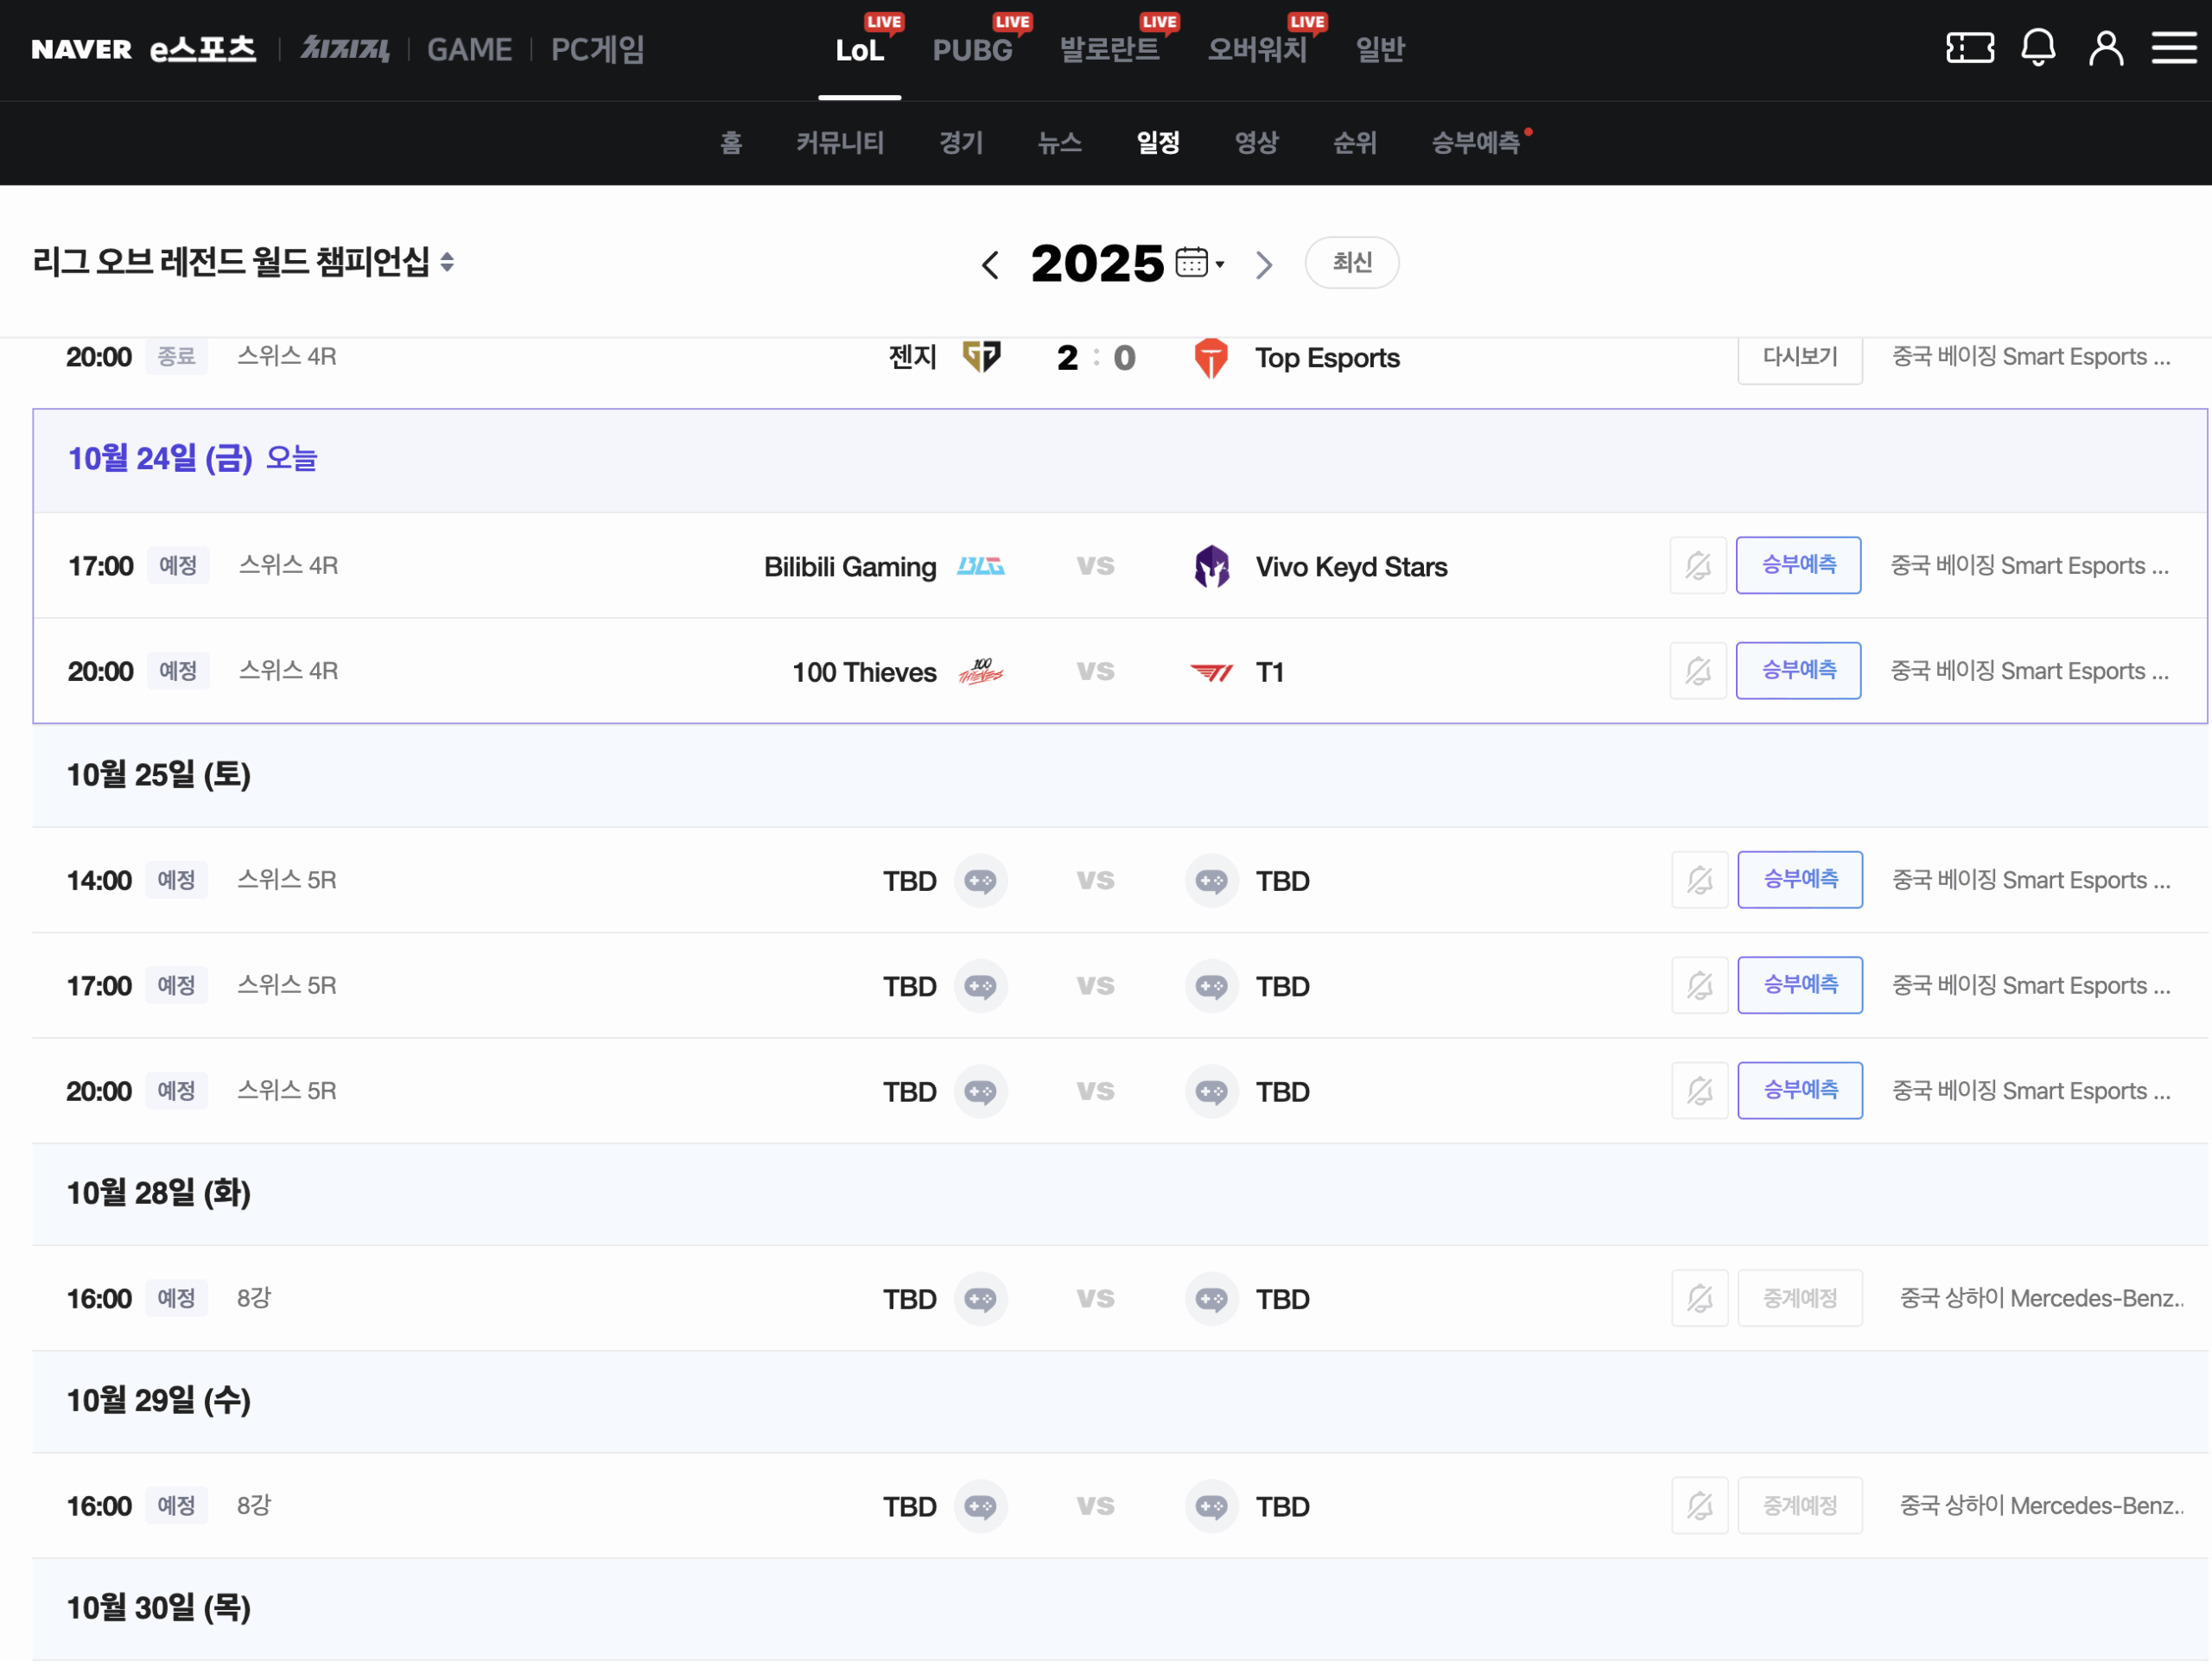Click 승부예측 for the 100 Thieves vs T1 match
This screenshot has width=2212, height=1661.
[1798, 670]
